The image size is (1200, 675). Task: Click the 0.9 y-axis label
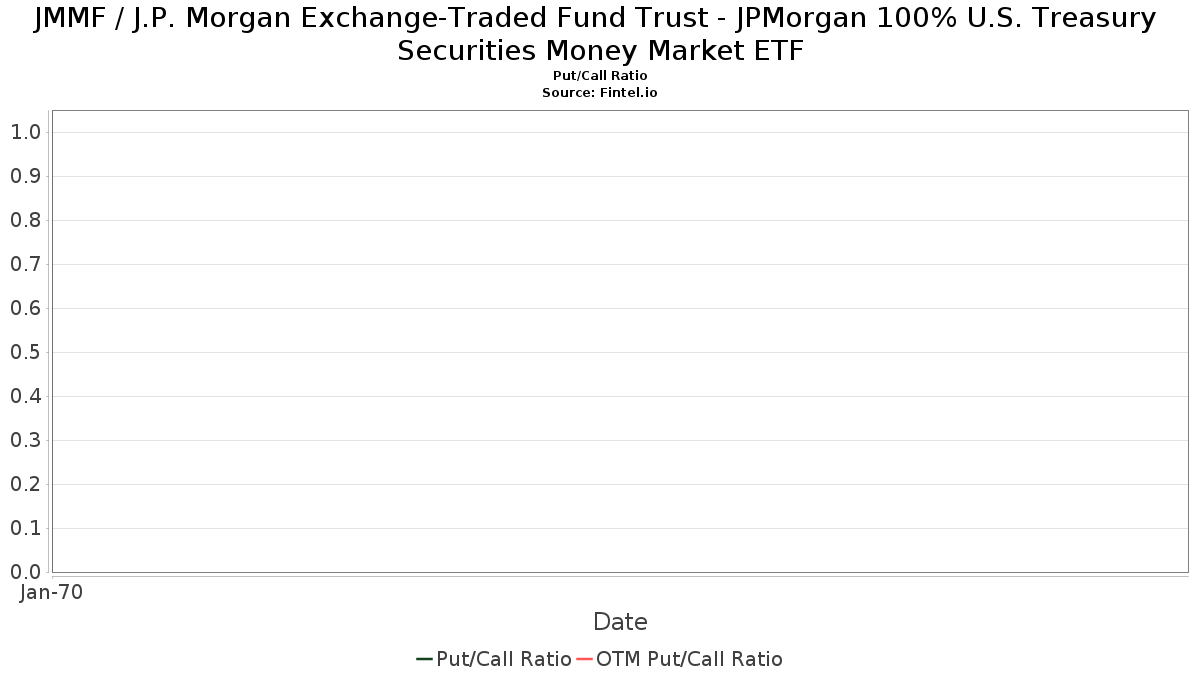[x=25, y=176]
